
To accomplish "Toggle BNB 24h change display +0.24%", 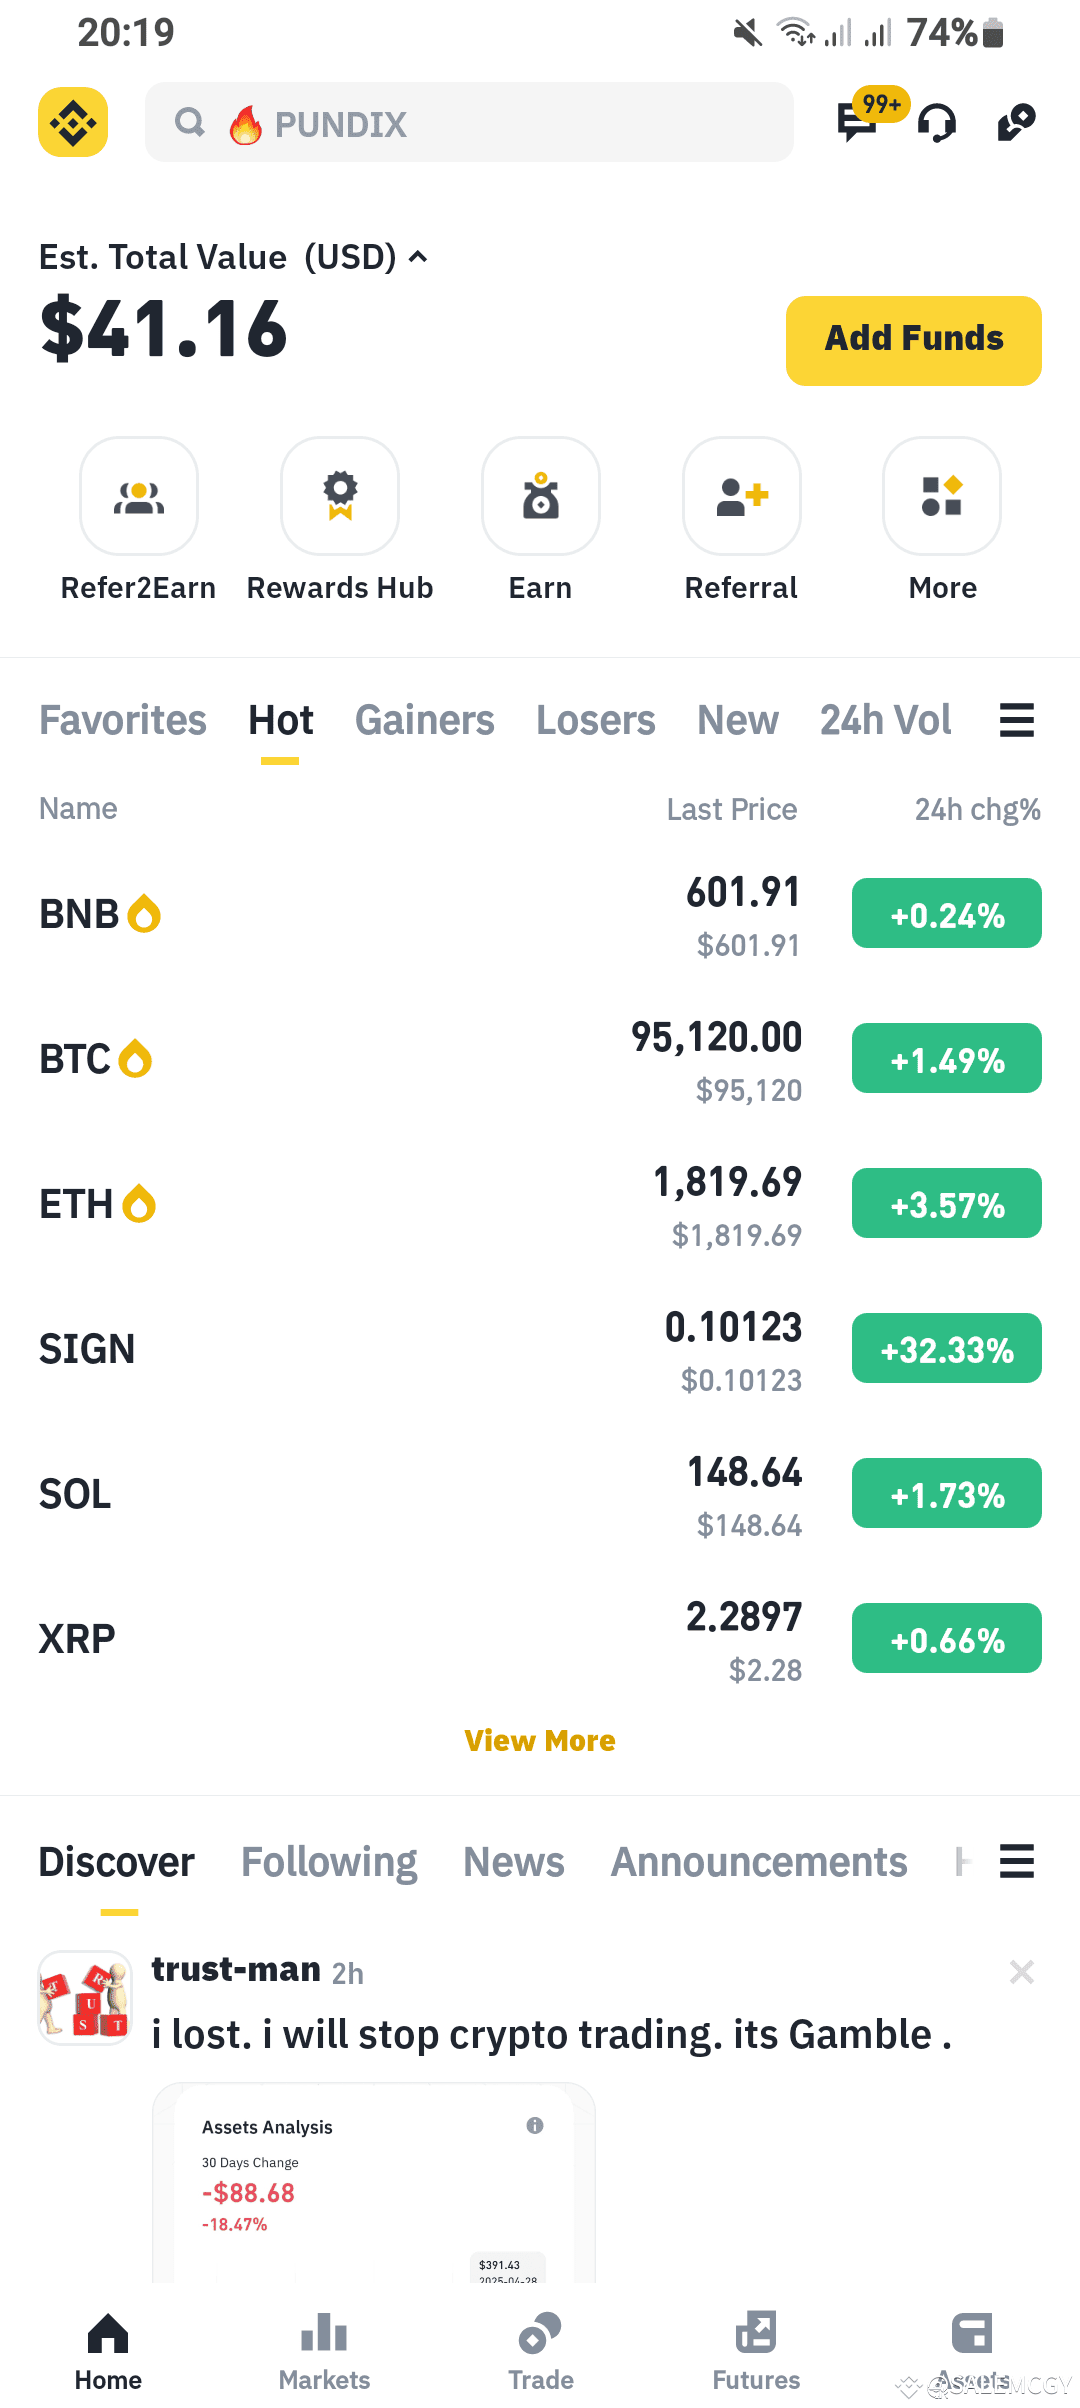I will click(x=947, y=914).
